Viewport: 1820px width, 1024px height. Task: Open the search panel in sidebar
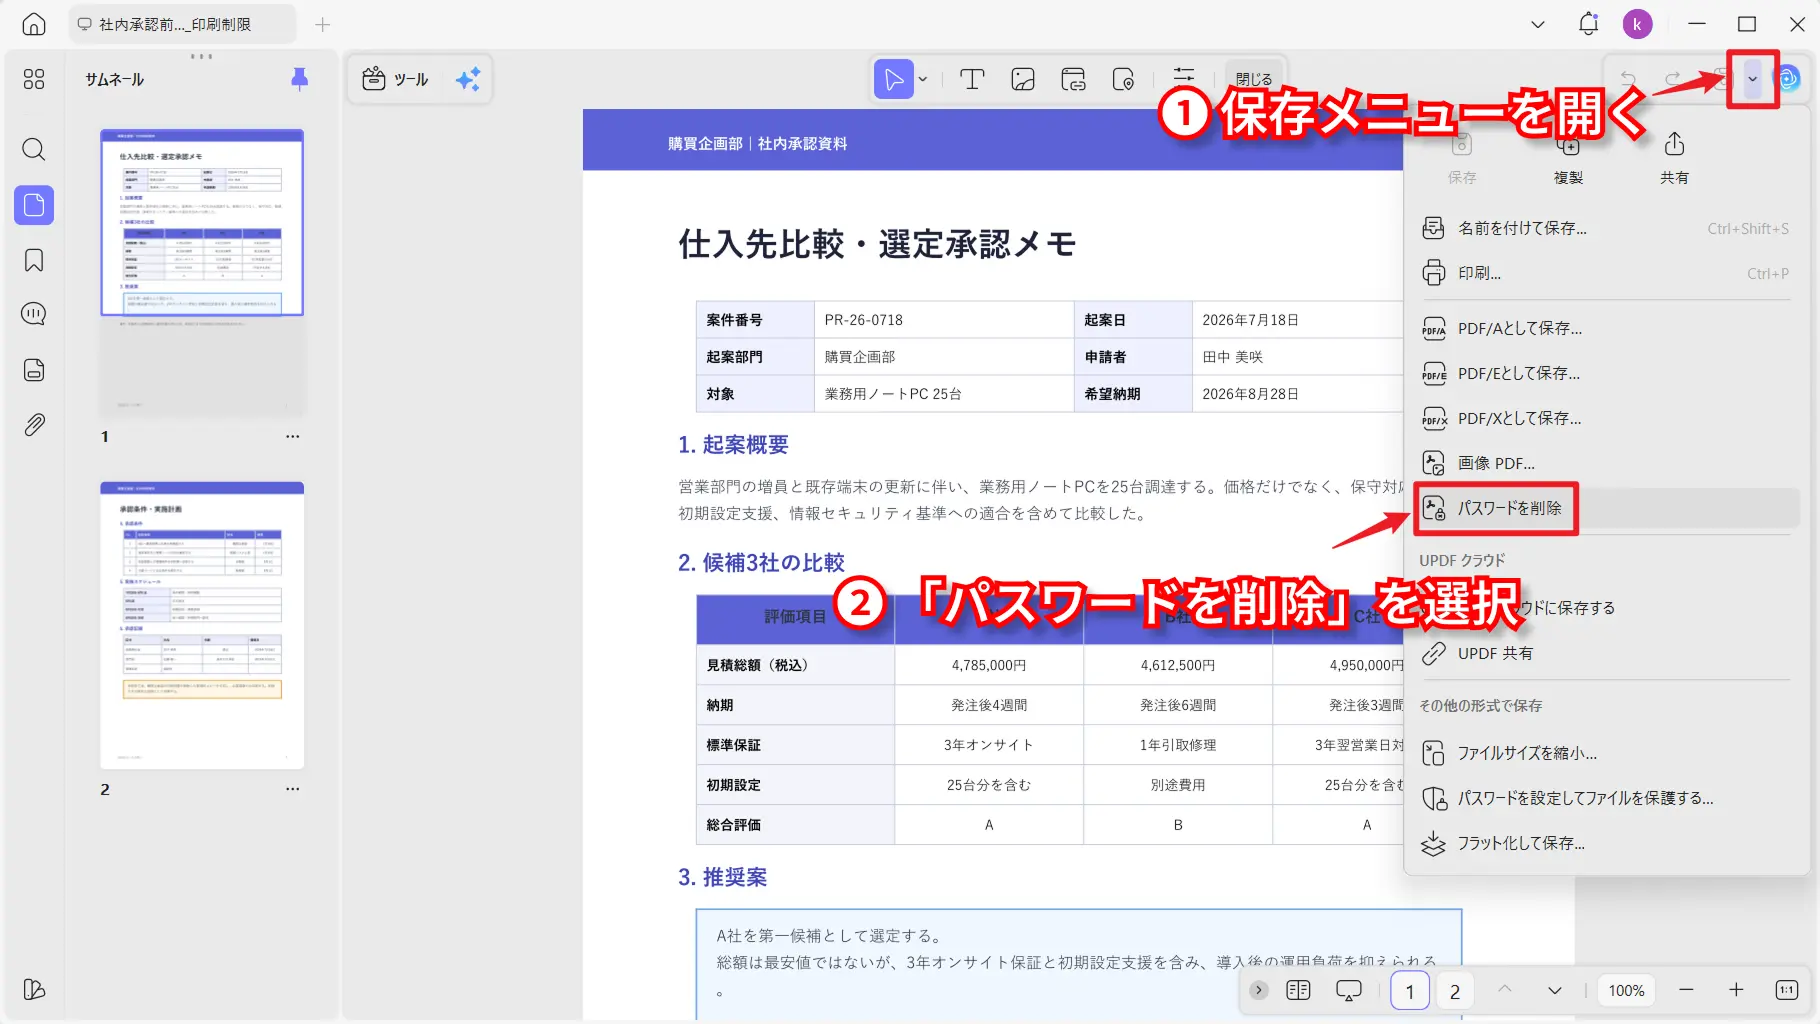[34, 150]
